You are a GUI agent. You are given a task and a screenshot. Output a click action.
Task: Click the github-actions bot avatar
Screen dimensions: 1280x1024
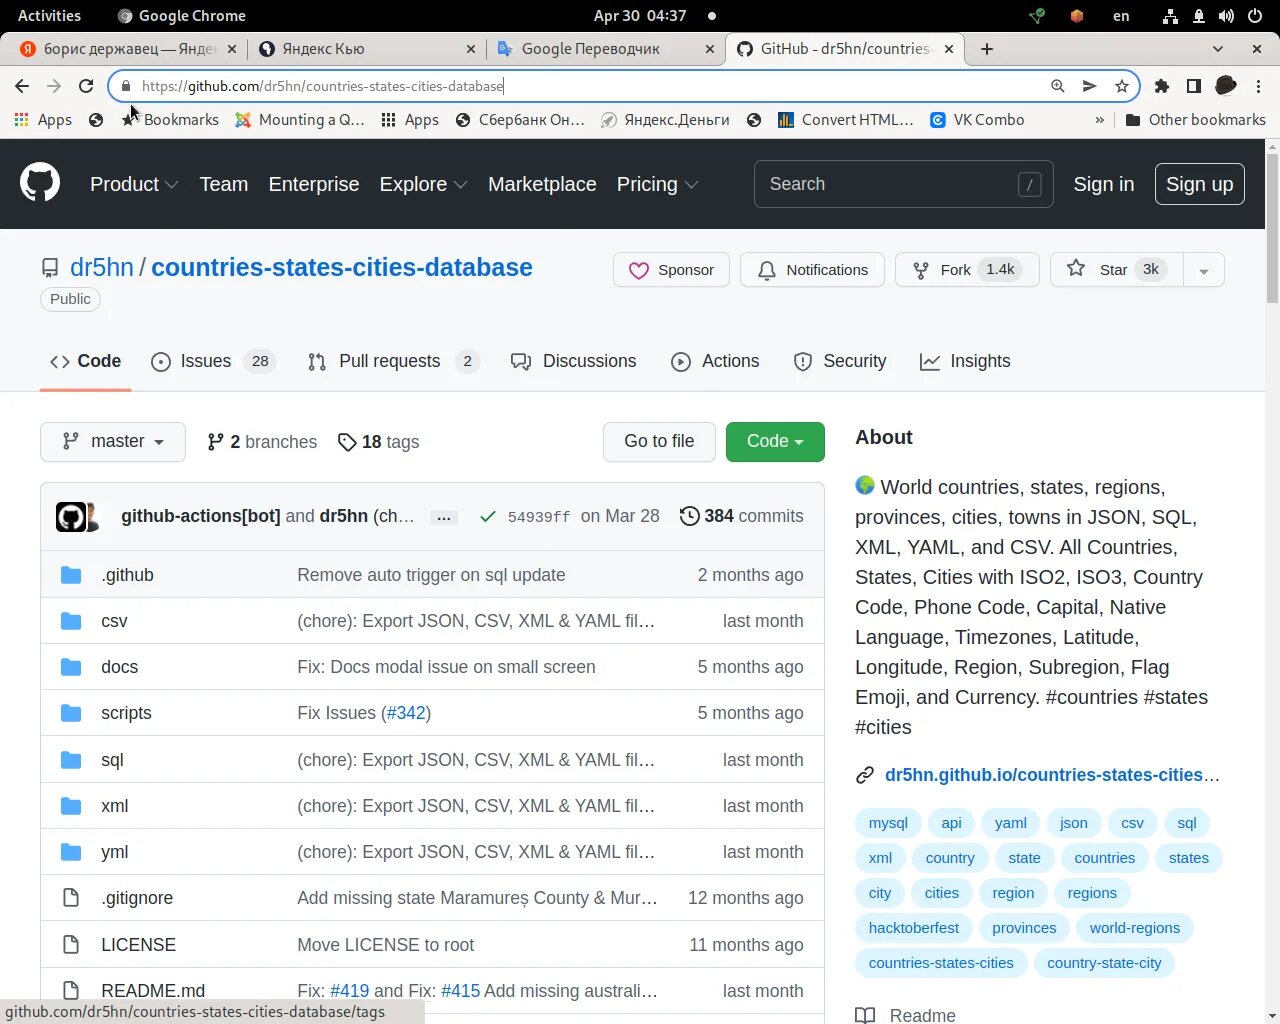pos(70,517)
